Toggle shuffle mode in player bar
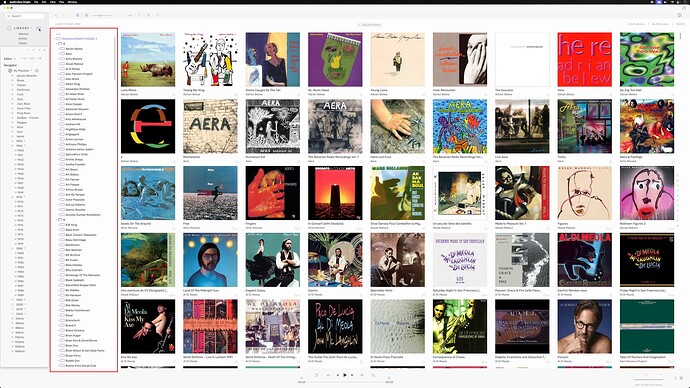 click(373, 375)
